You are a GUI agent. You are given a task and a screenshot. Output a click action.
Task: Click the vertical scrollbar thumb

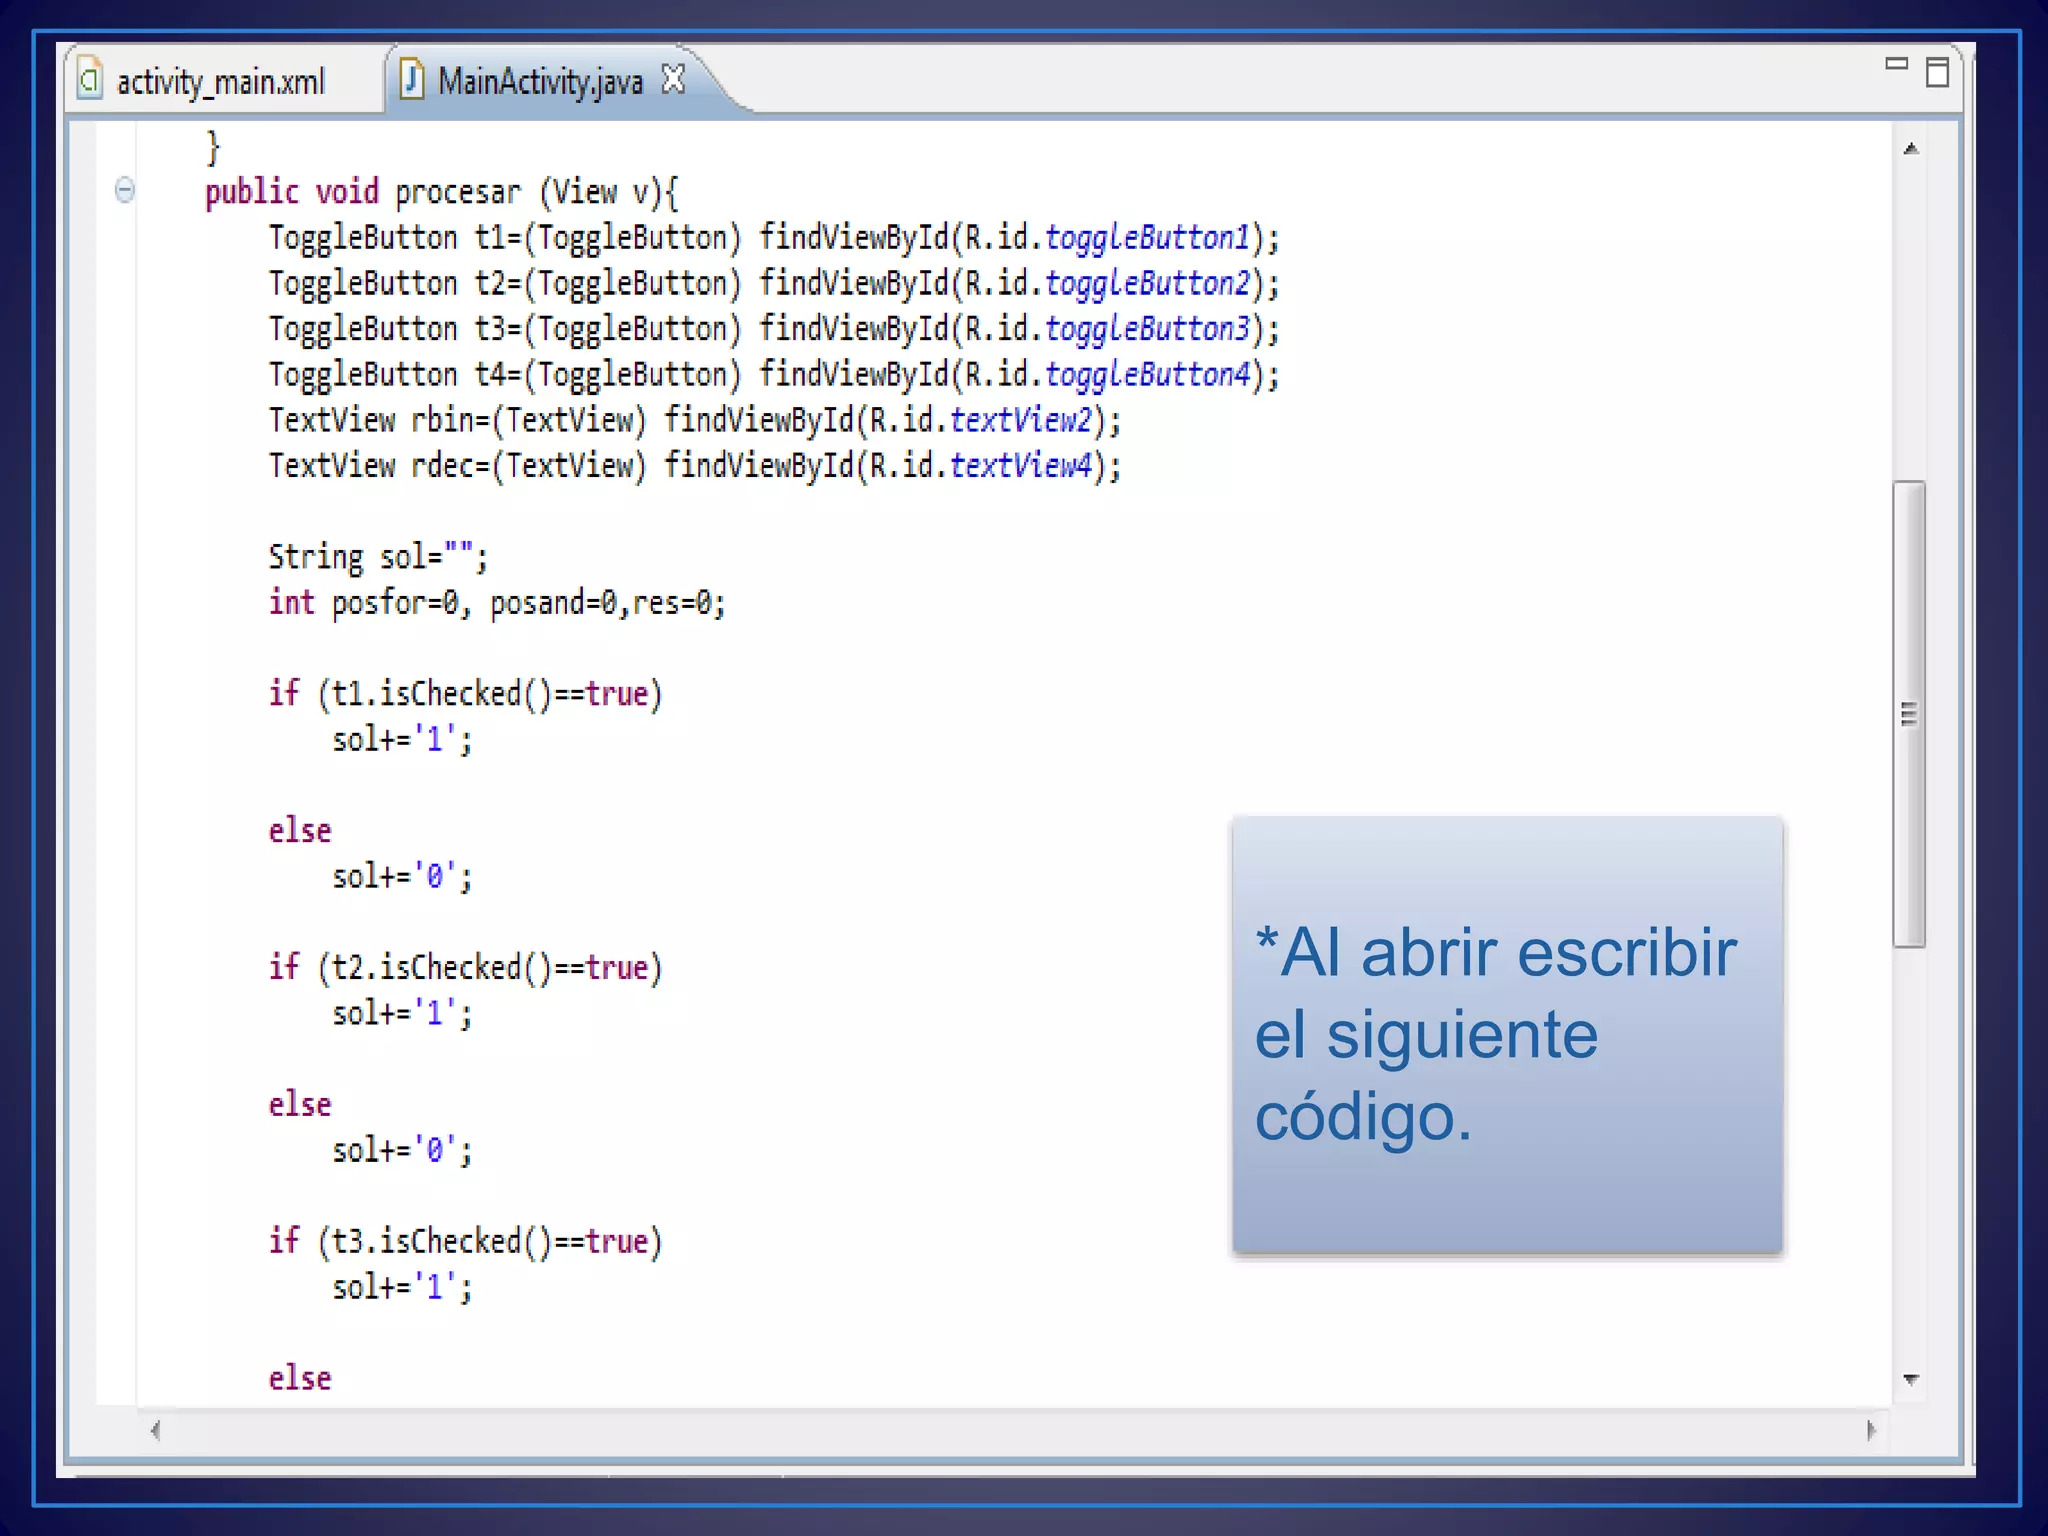pos(1909,714)
